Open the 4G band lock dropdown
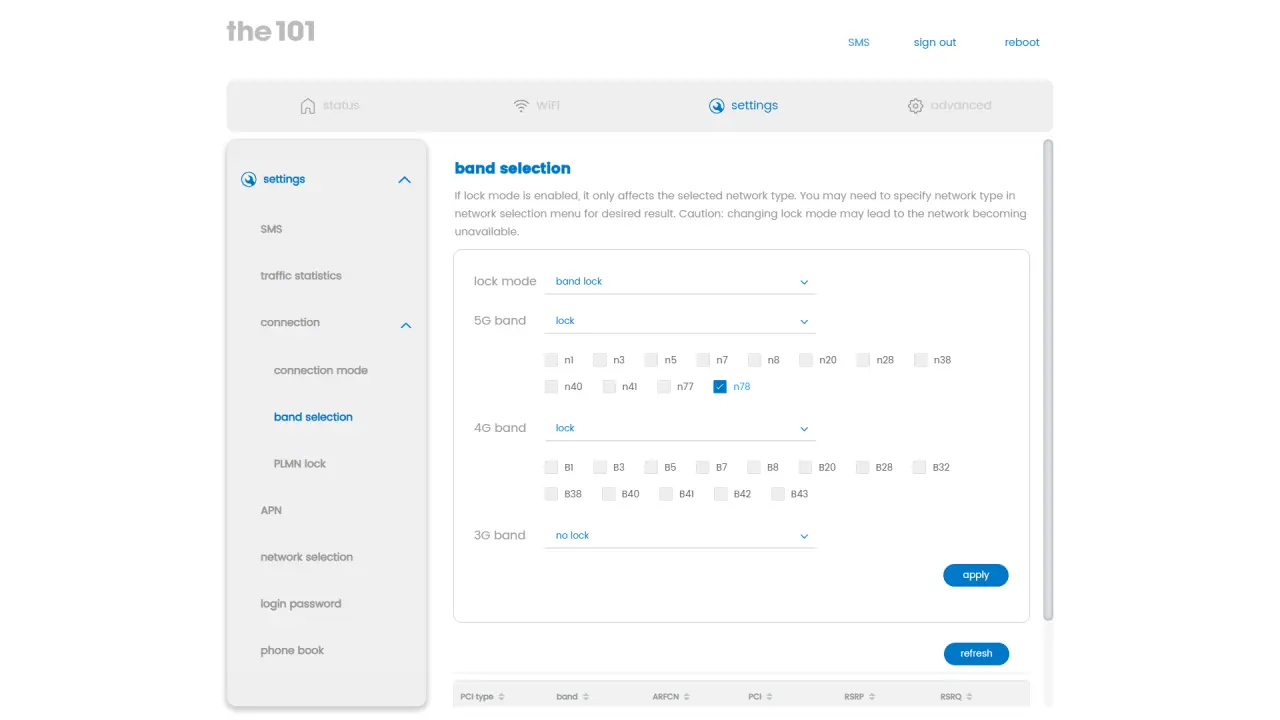This screenshot has height=720, width=1280. (x=681, y=428)
